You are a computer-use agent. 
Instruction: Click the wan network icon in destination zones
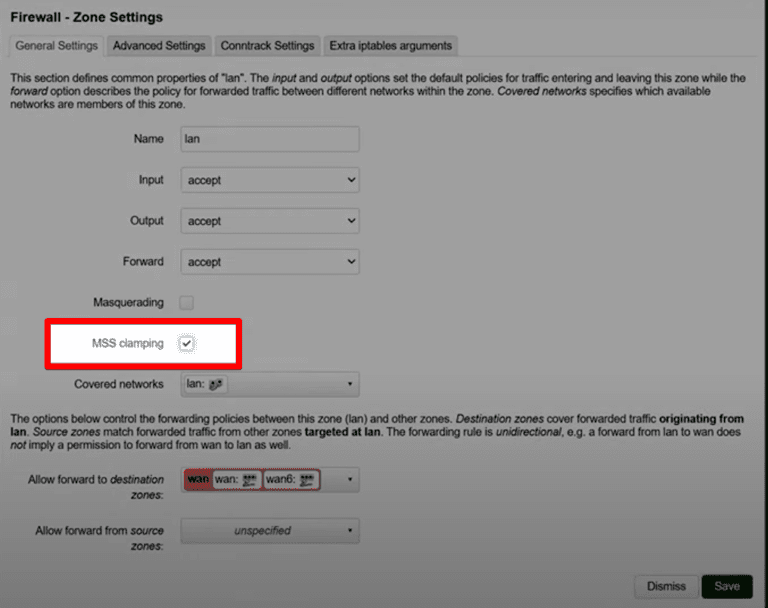[x=249, y=480]
